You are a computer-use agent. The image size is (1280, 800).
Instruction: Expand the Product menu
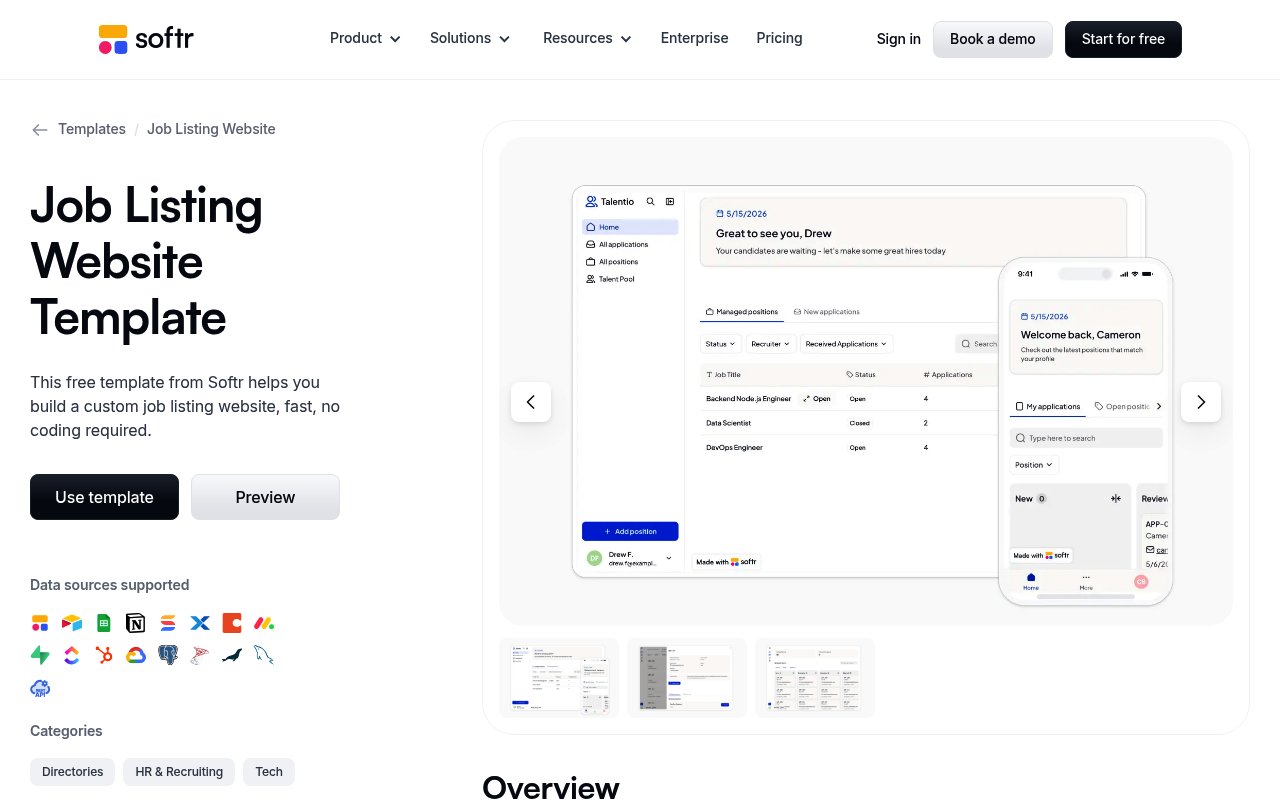tap(365, 38)
